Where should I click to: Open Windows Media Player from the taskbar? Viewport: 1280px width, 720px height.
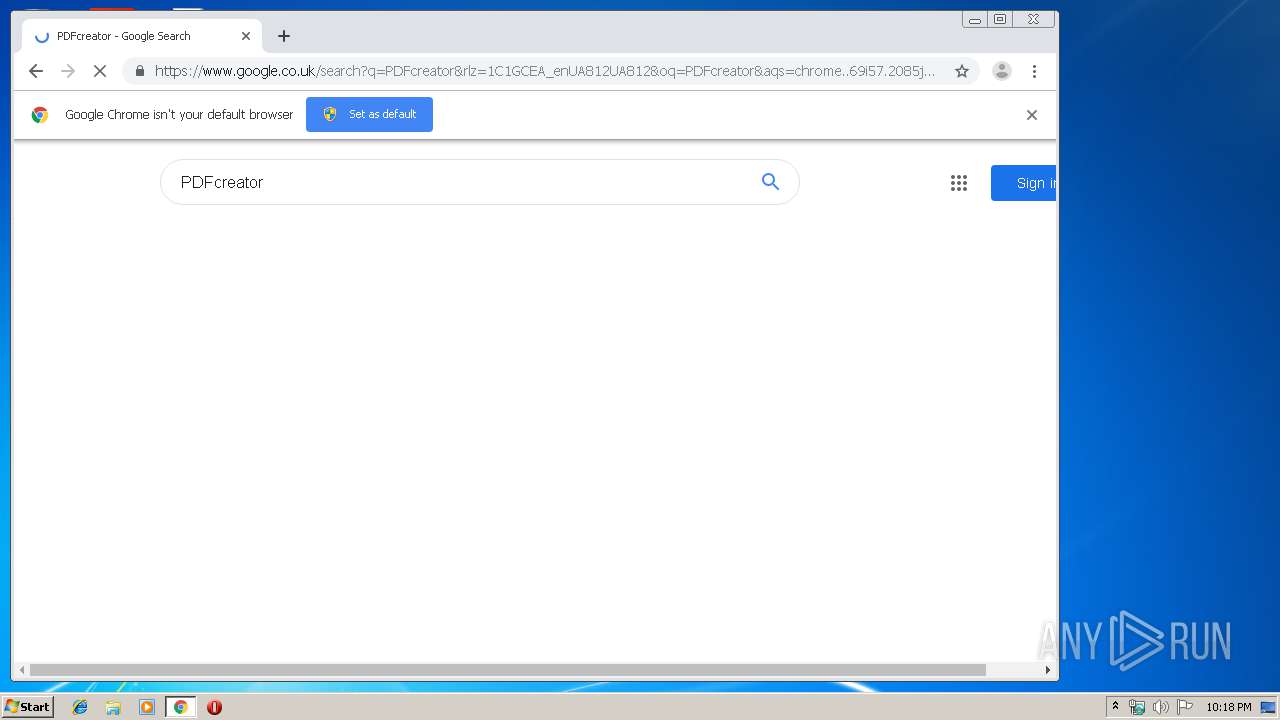coord(147,707)
